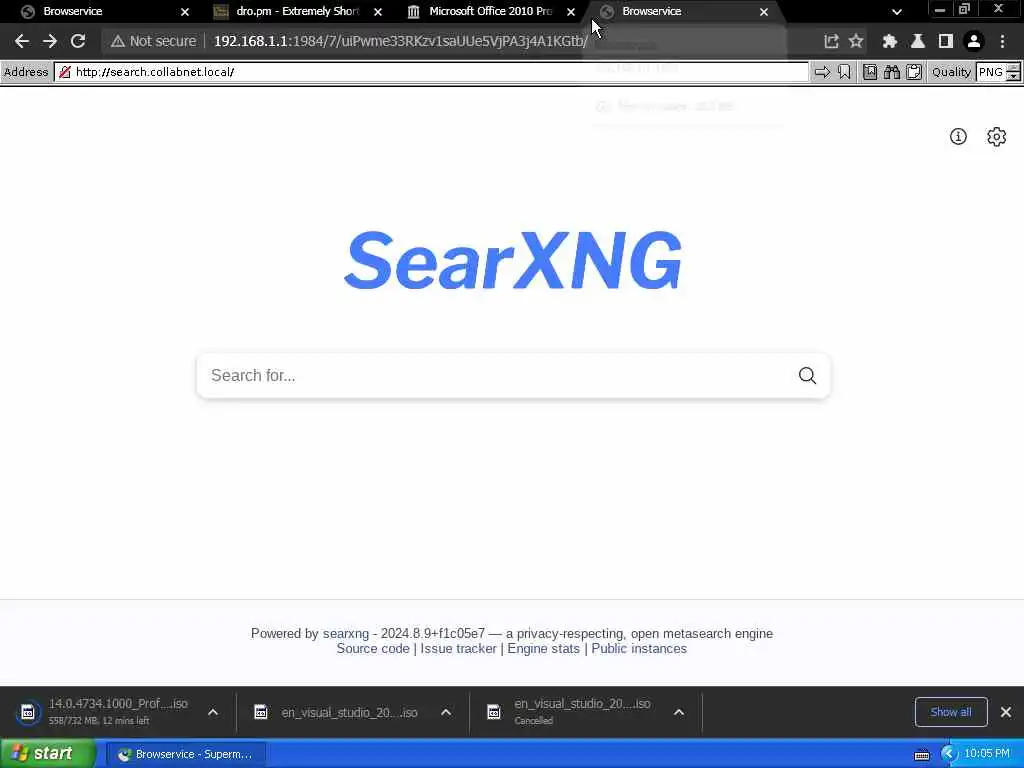Share this page via the share icon
This screenshot has height=768, width=1024.
coord(831,41)
